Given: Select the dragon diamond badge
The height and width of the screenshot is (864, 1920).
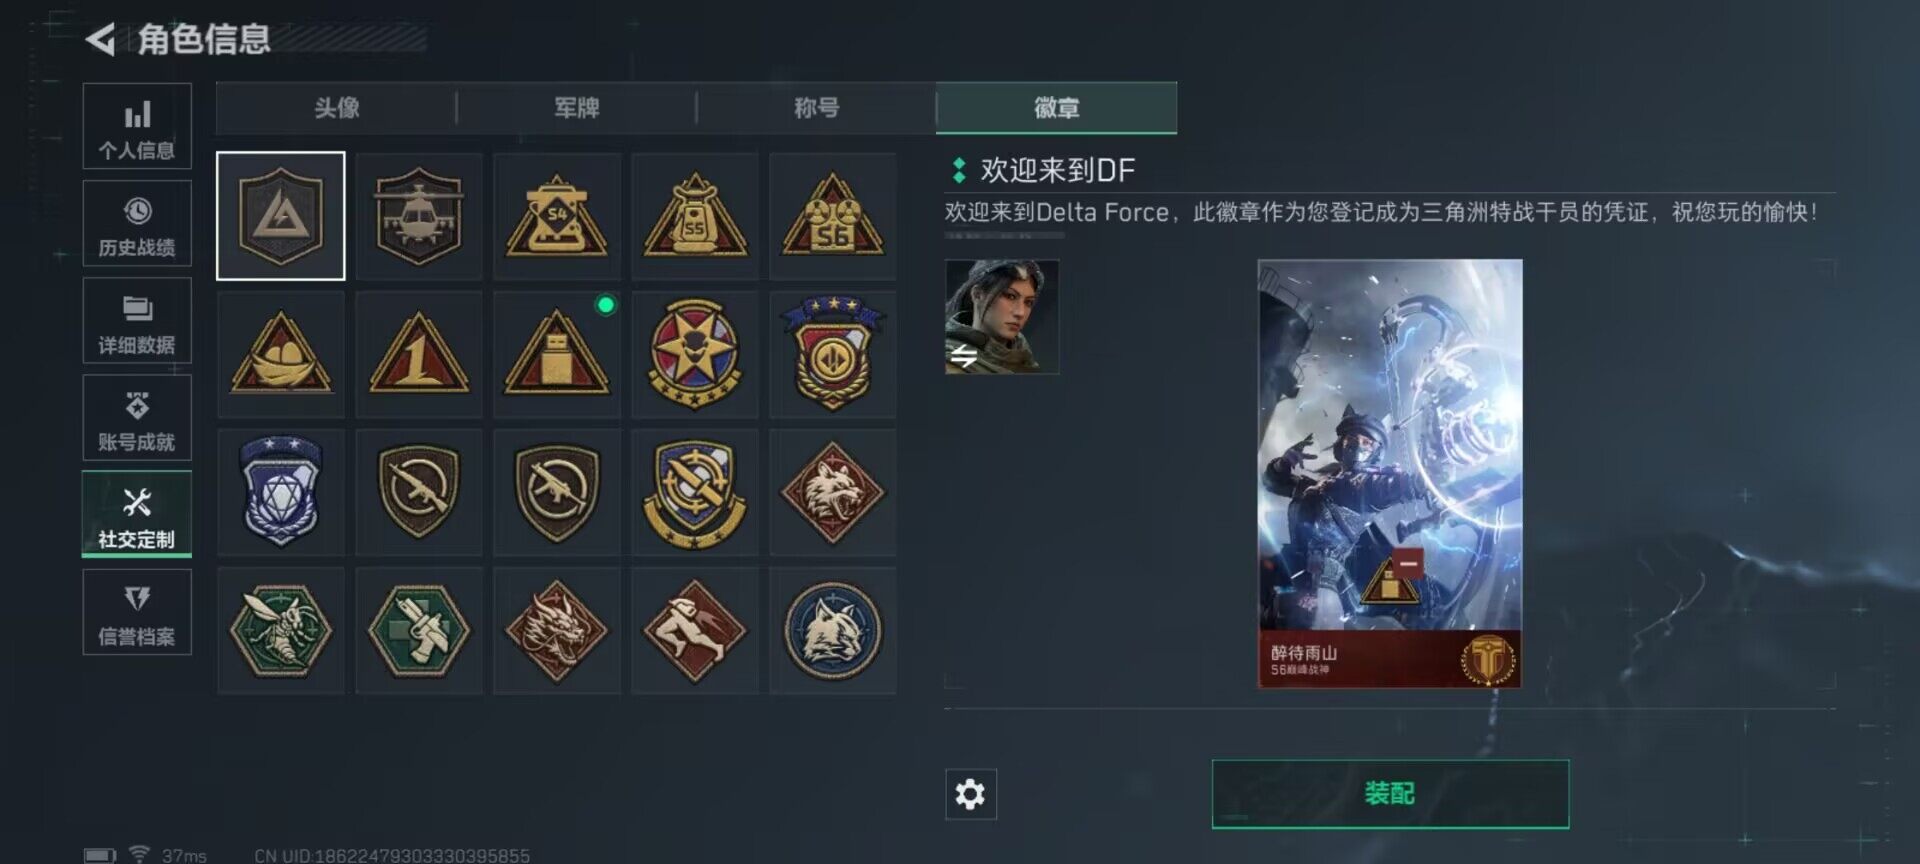Looking at the screenshot, I should click(x=557, y=630).
